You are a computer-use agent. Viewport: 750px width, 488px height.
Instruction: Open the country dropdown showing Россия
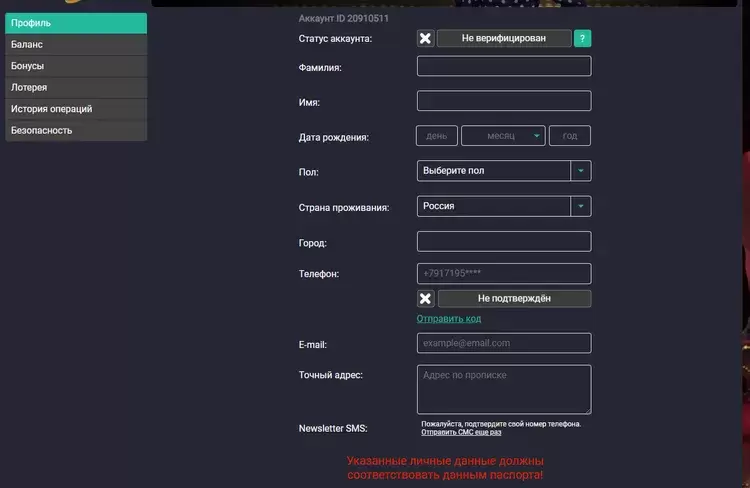tap(503, 206)
